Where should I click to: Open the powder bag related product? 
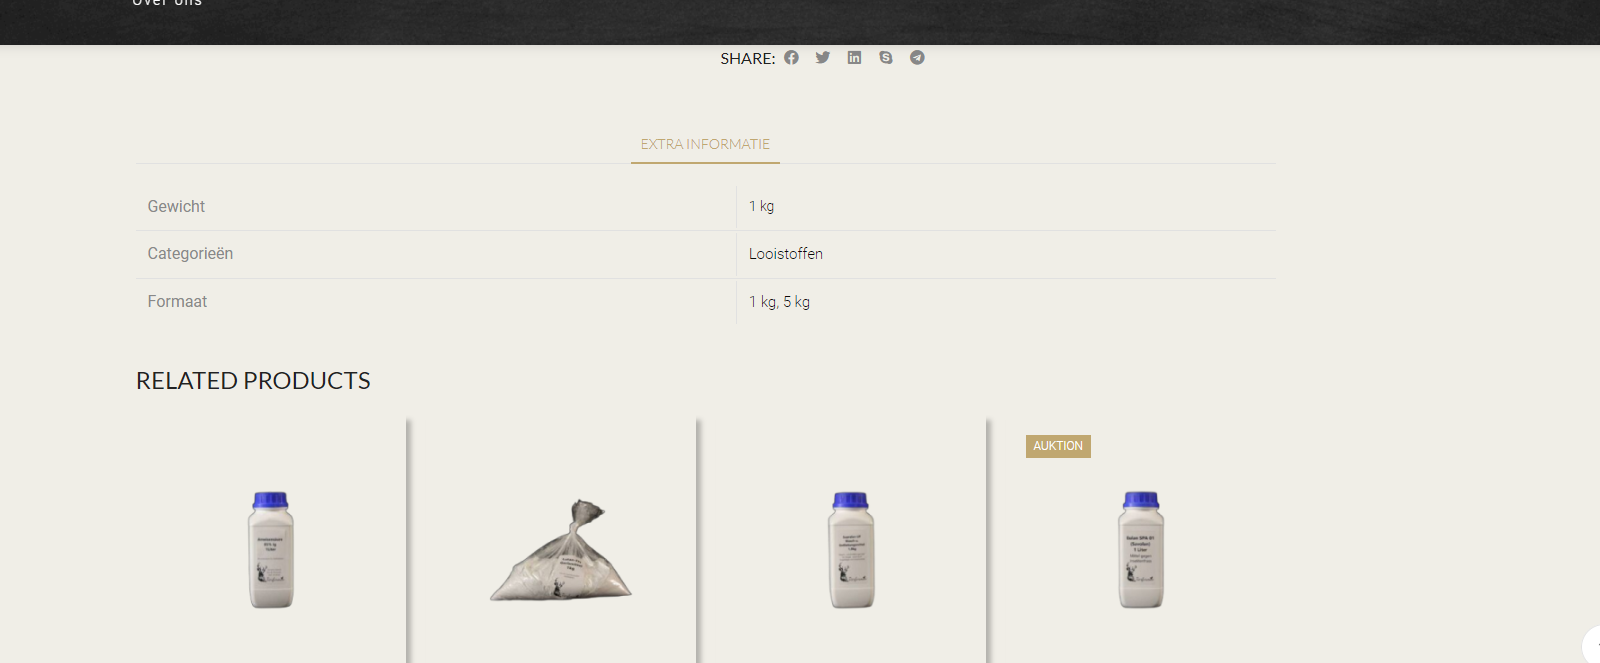tap(561, 551)
